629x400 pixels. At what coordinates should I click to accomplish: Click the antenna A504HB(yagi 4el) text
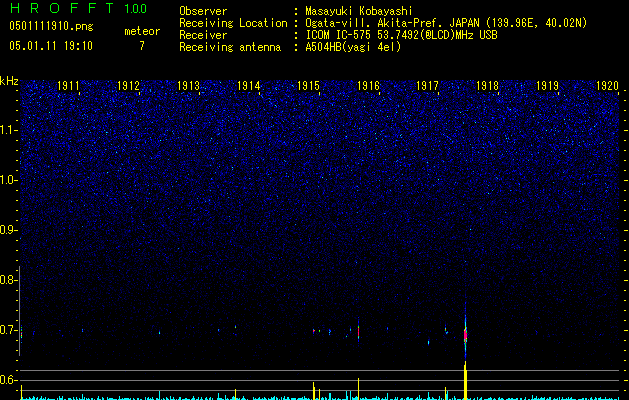(353, 47)
